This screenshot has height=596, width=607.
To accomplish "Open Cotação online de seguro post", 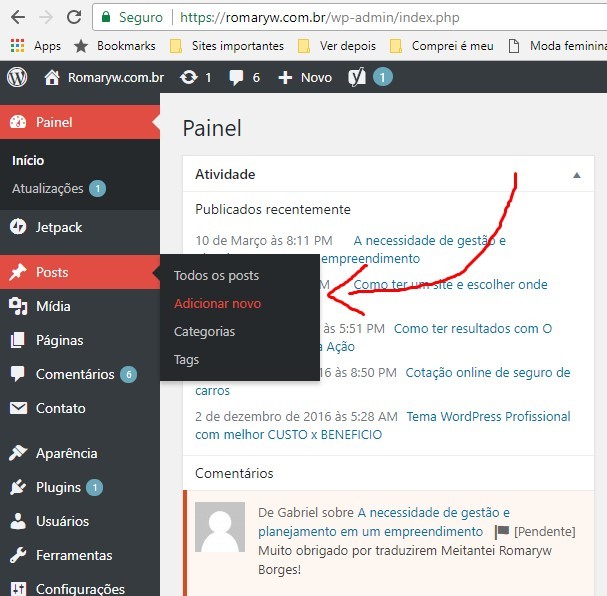I will click(488, 373).
